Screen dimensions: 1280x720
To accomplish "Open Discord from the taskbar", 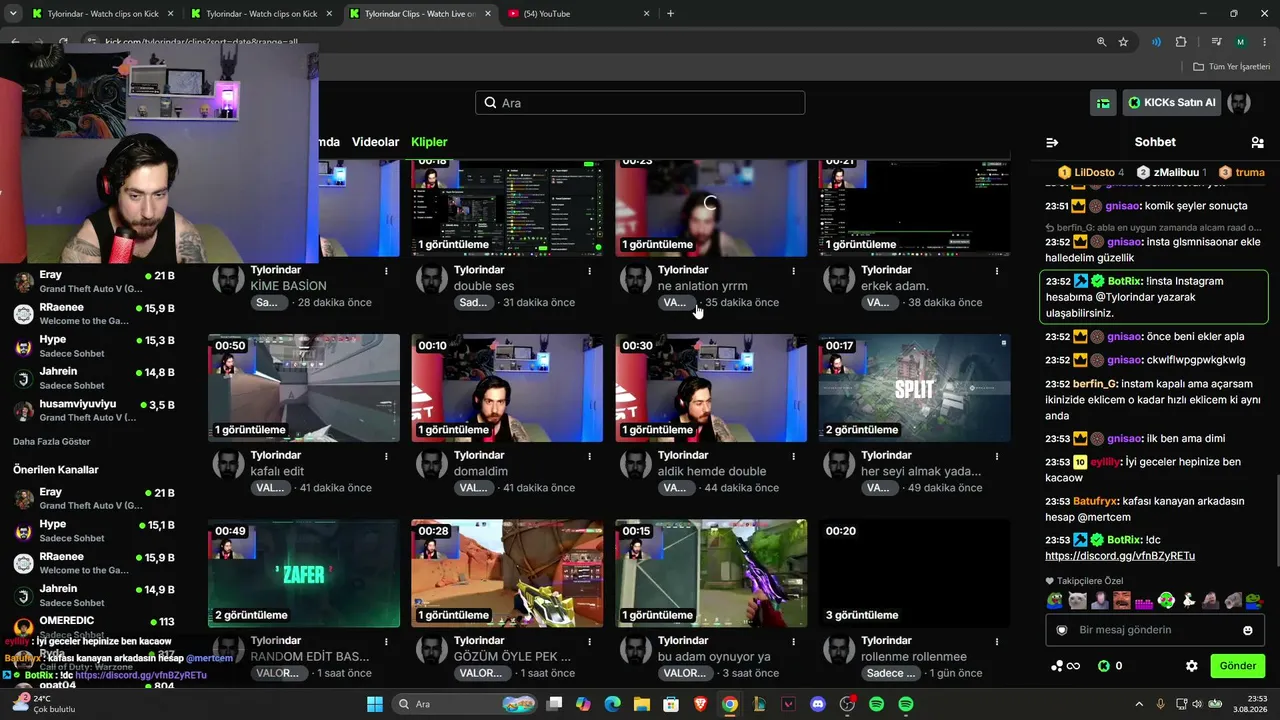I will tap(818, 704).
